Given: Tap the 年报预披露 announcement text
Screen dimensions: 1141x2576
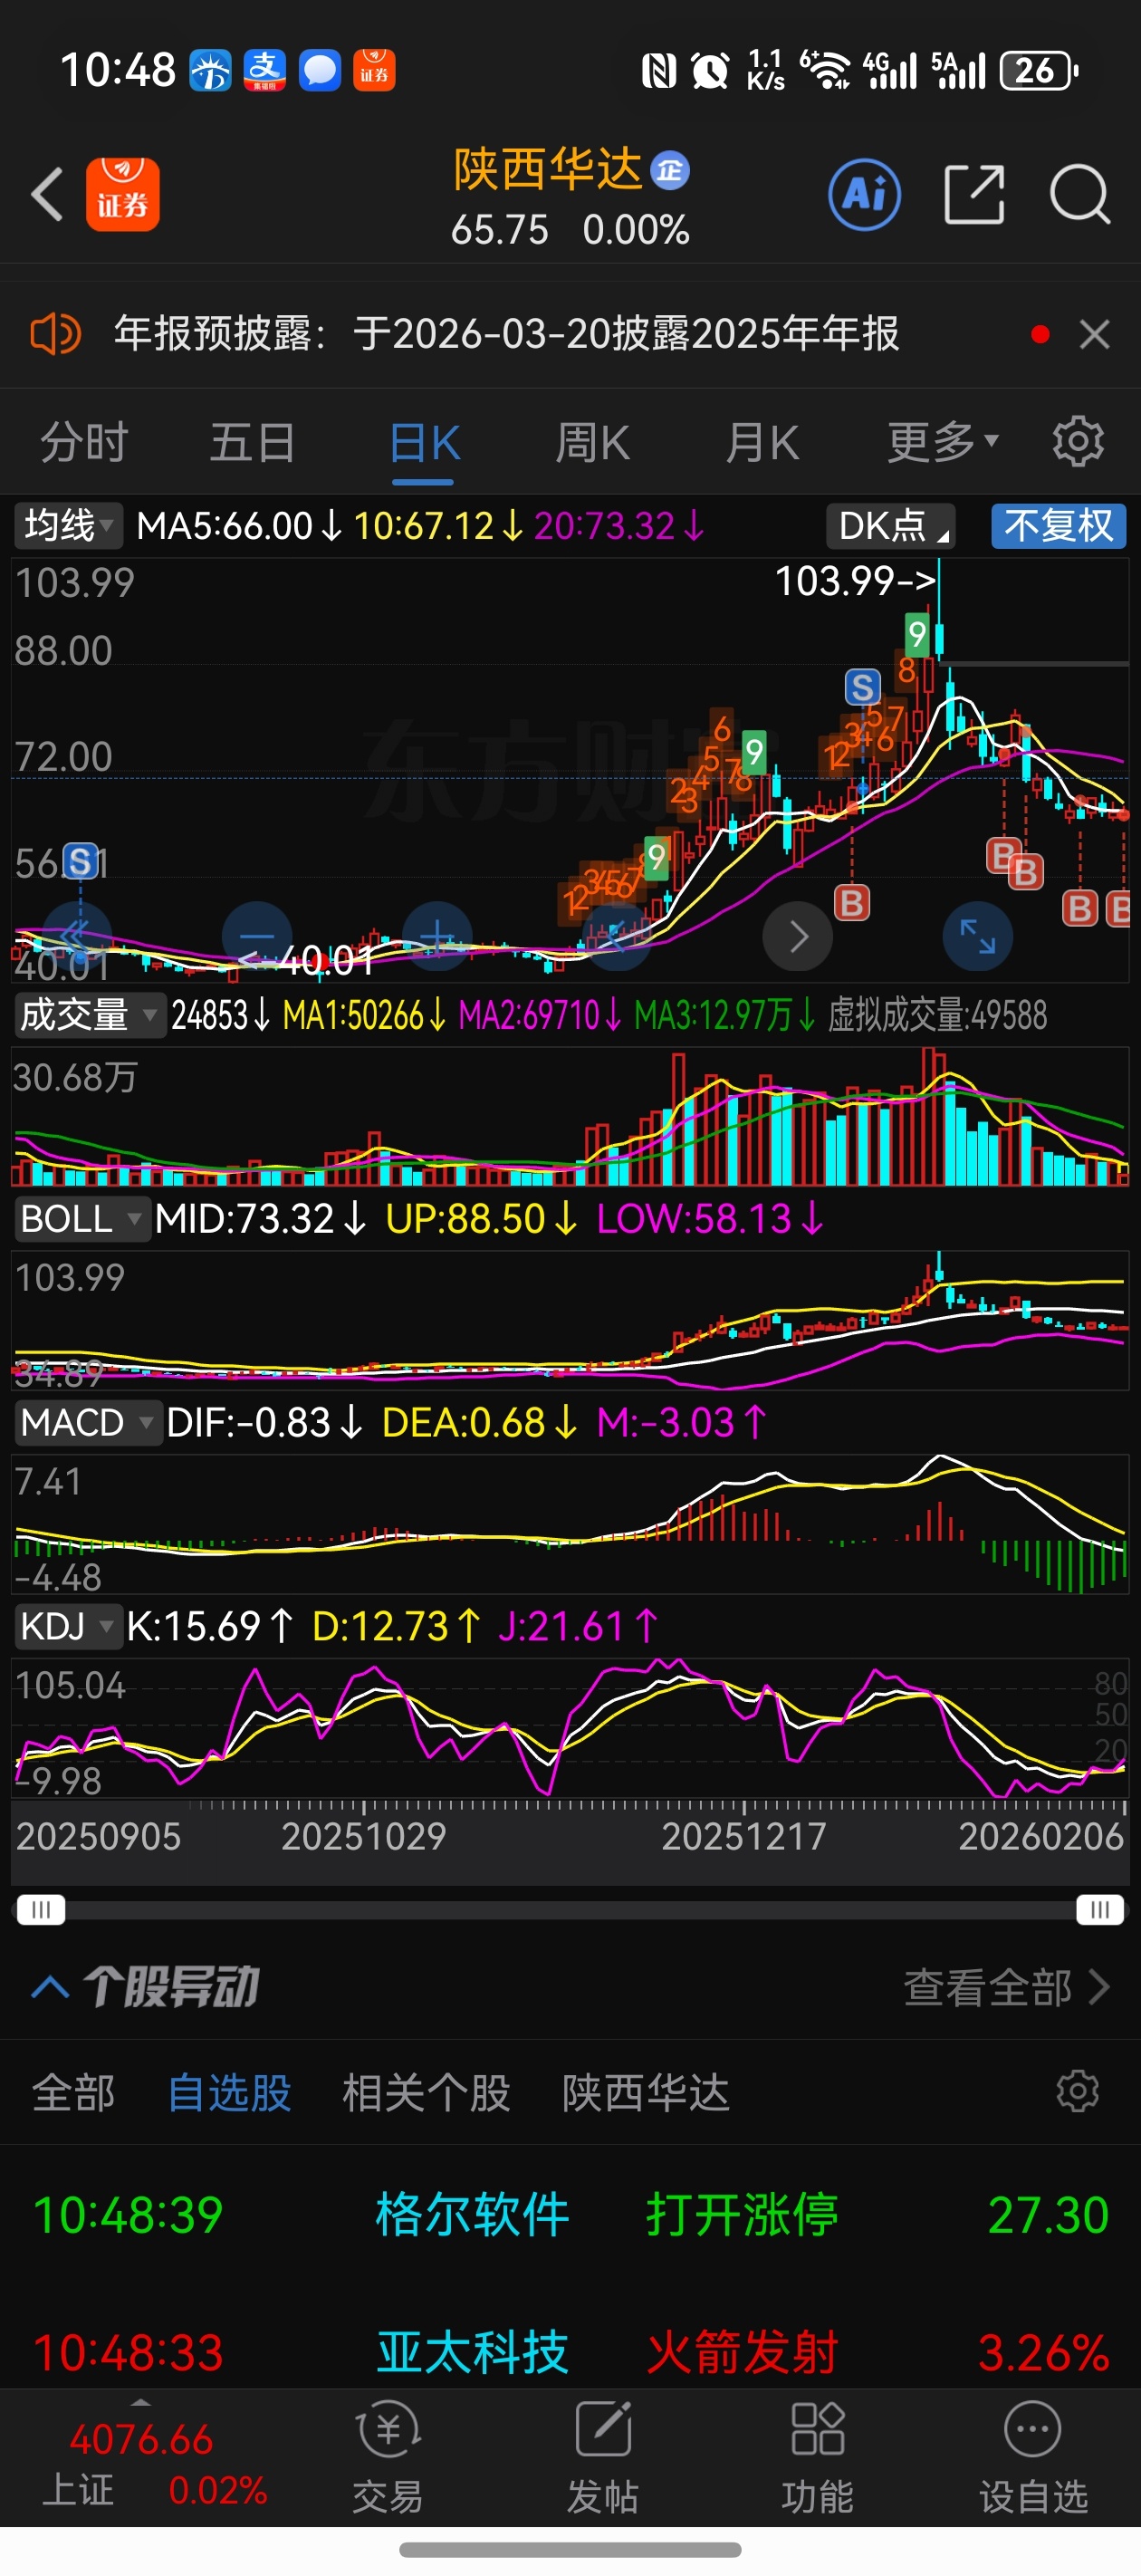Looking at the screenshot, I should click(x=506, y=334).
